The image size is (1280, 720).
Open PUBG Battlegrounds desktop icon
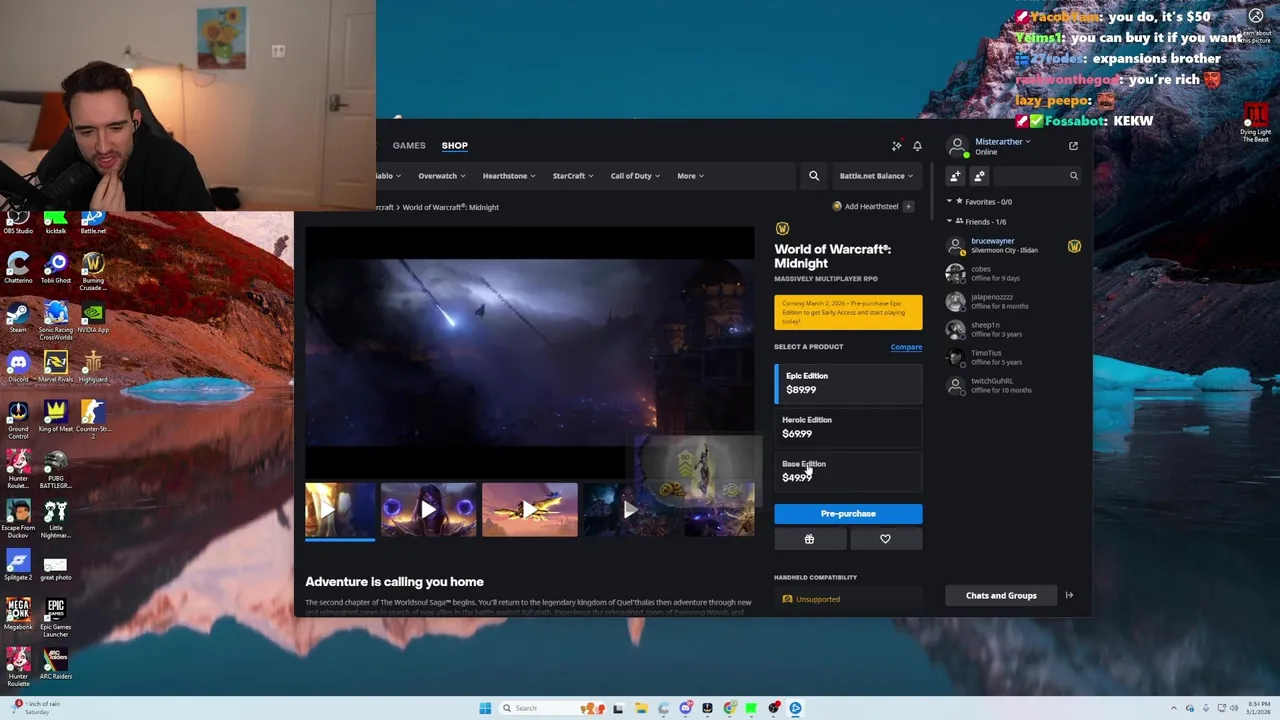pos(56,470)
